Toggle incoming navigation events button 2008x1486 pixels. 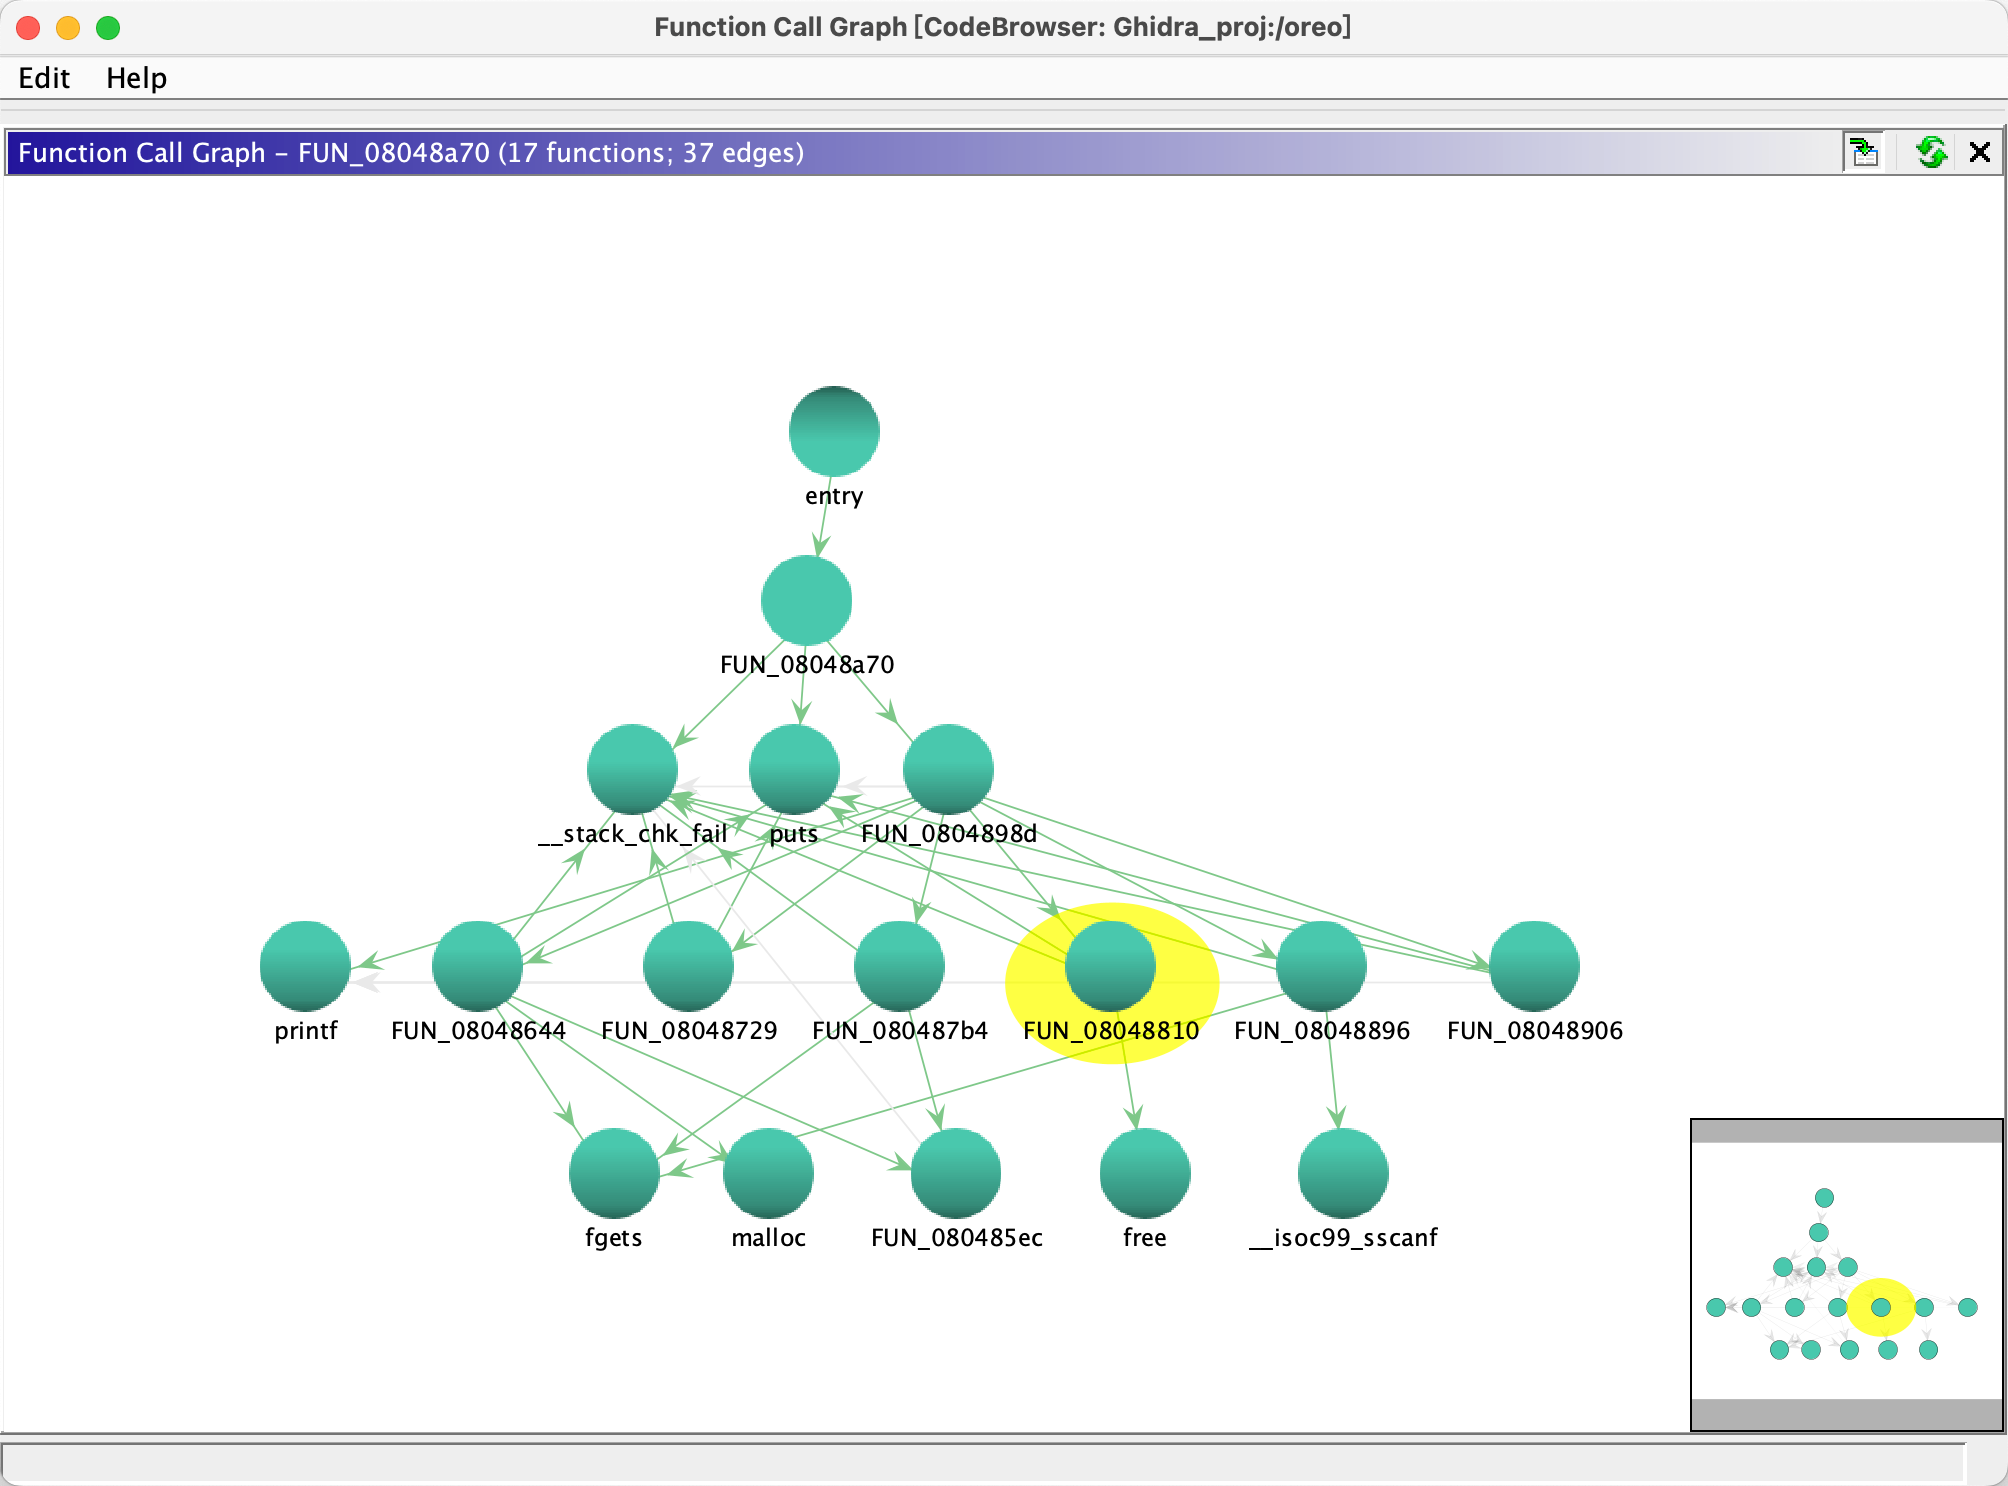(1864, 152)
